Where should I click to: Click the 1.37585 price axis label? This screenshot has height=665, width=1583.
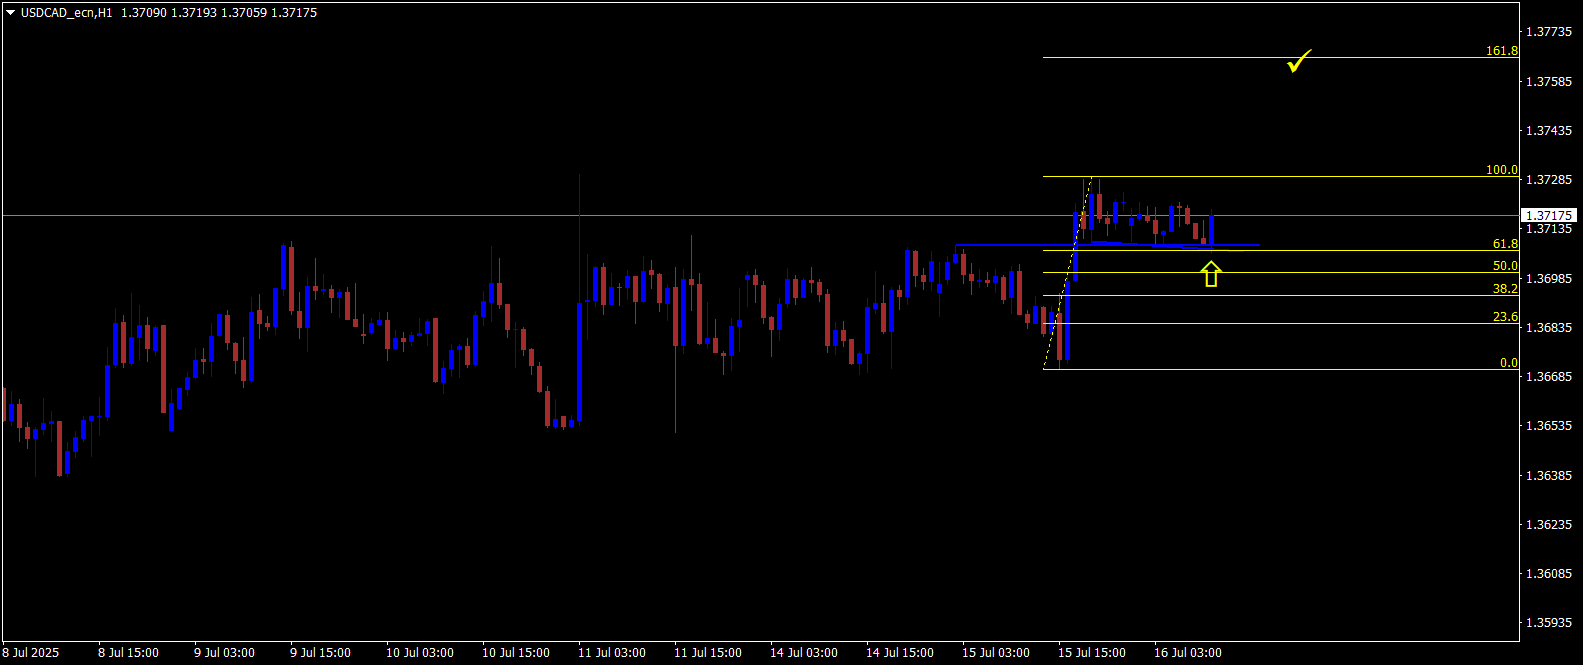1548,81
